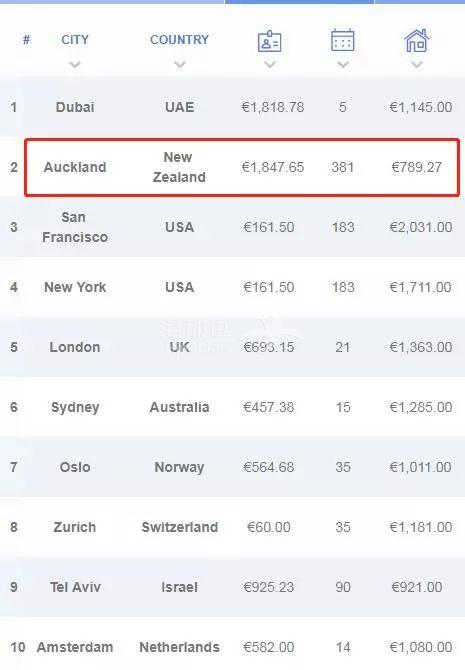Sort by the # rank column header
465x670 pixels.
point(26,40)
